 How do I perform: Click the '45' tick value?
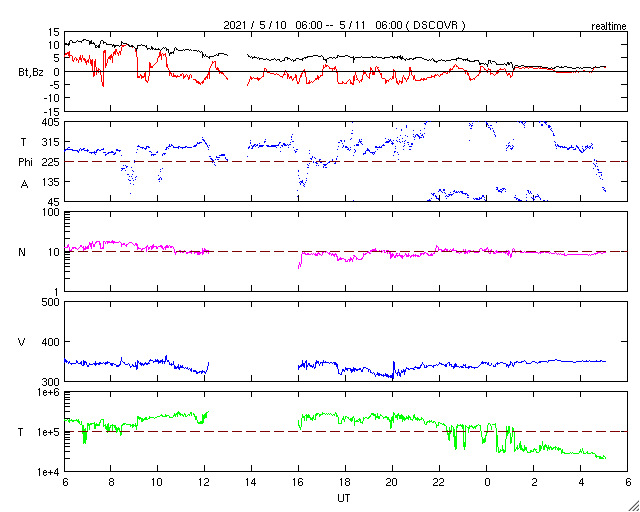coord(54,201)
